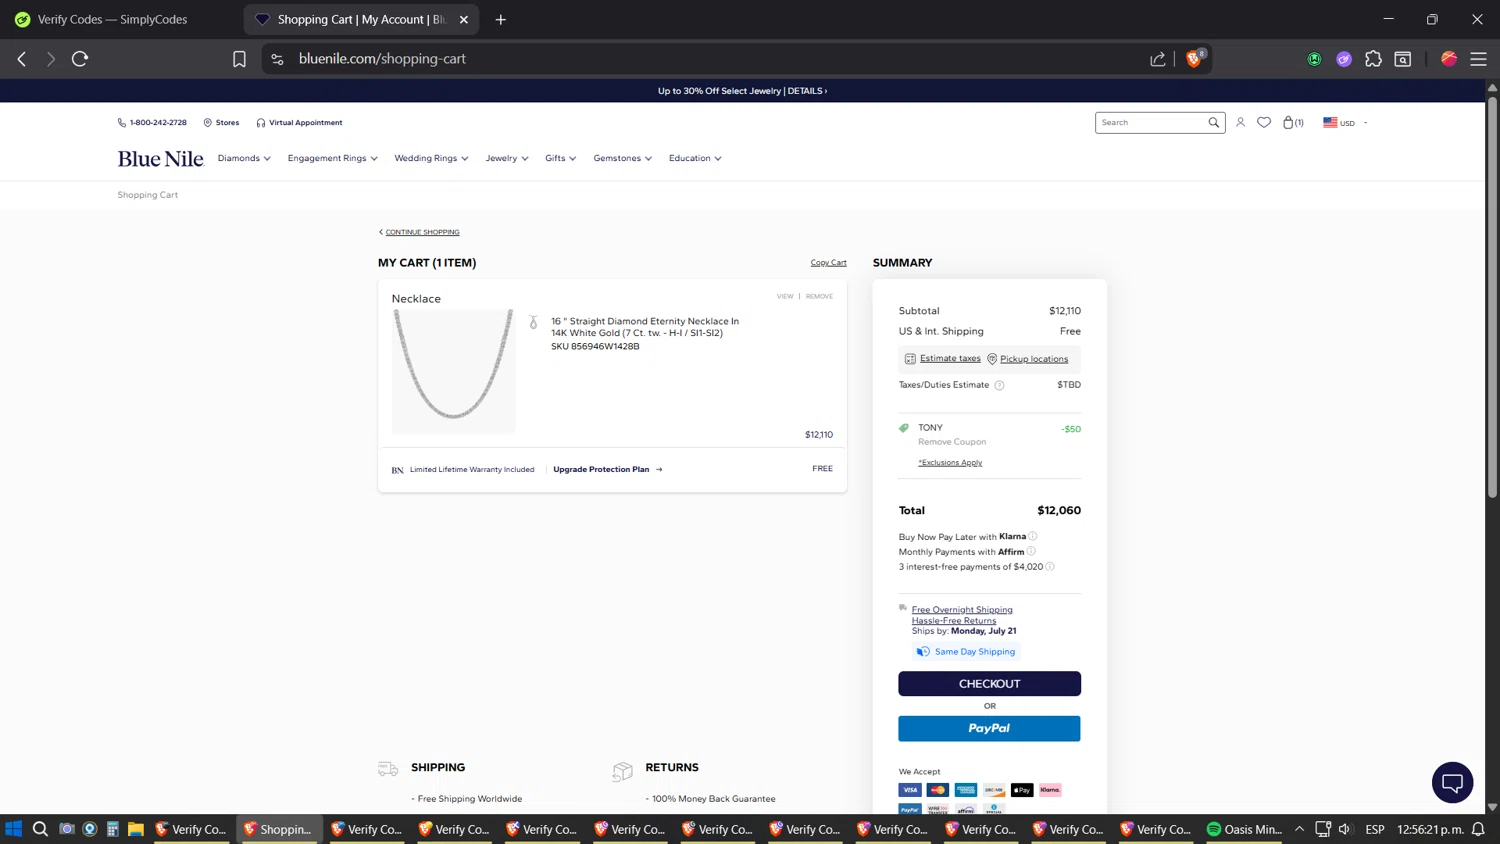
Task: Open wishlist heart icon
Action: click(1264, 123)
